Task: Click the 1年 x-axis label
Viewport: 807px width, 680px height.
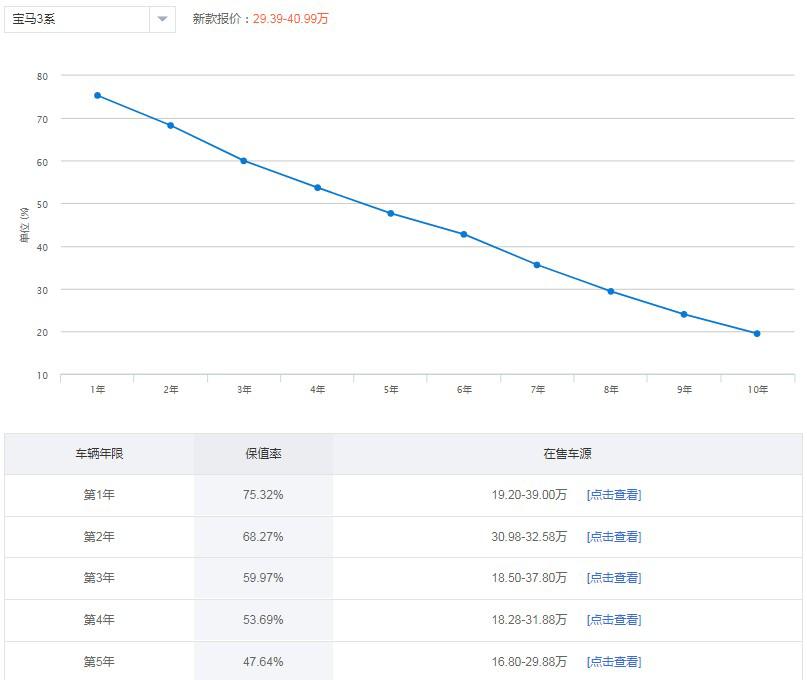Action: click(x=98, y=390)
